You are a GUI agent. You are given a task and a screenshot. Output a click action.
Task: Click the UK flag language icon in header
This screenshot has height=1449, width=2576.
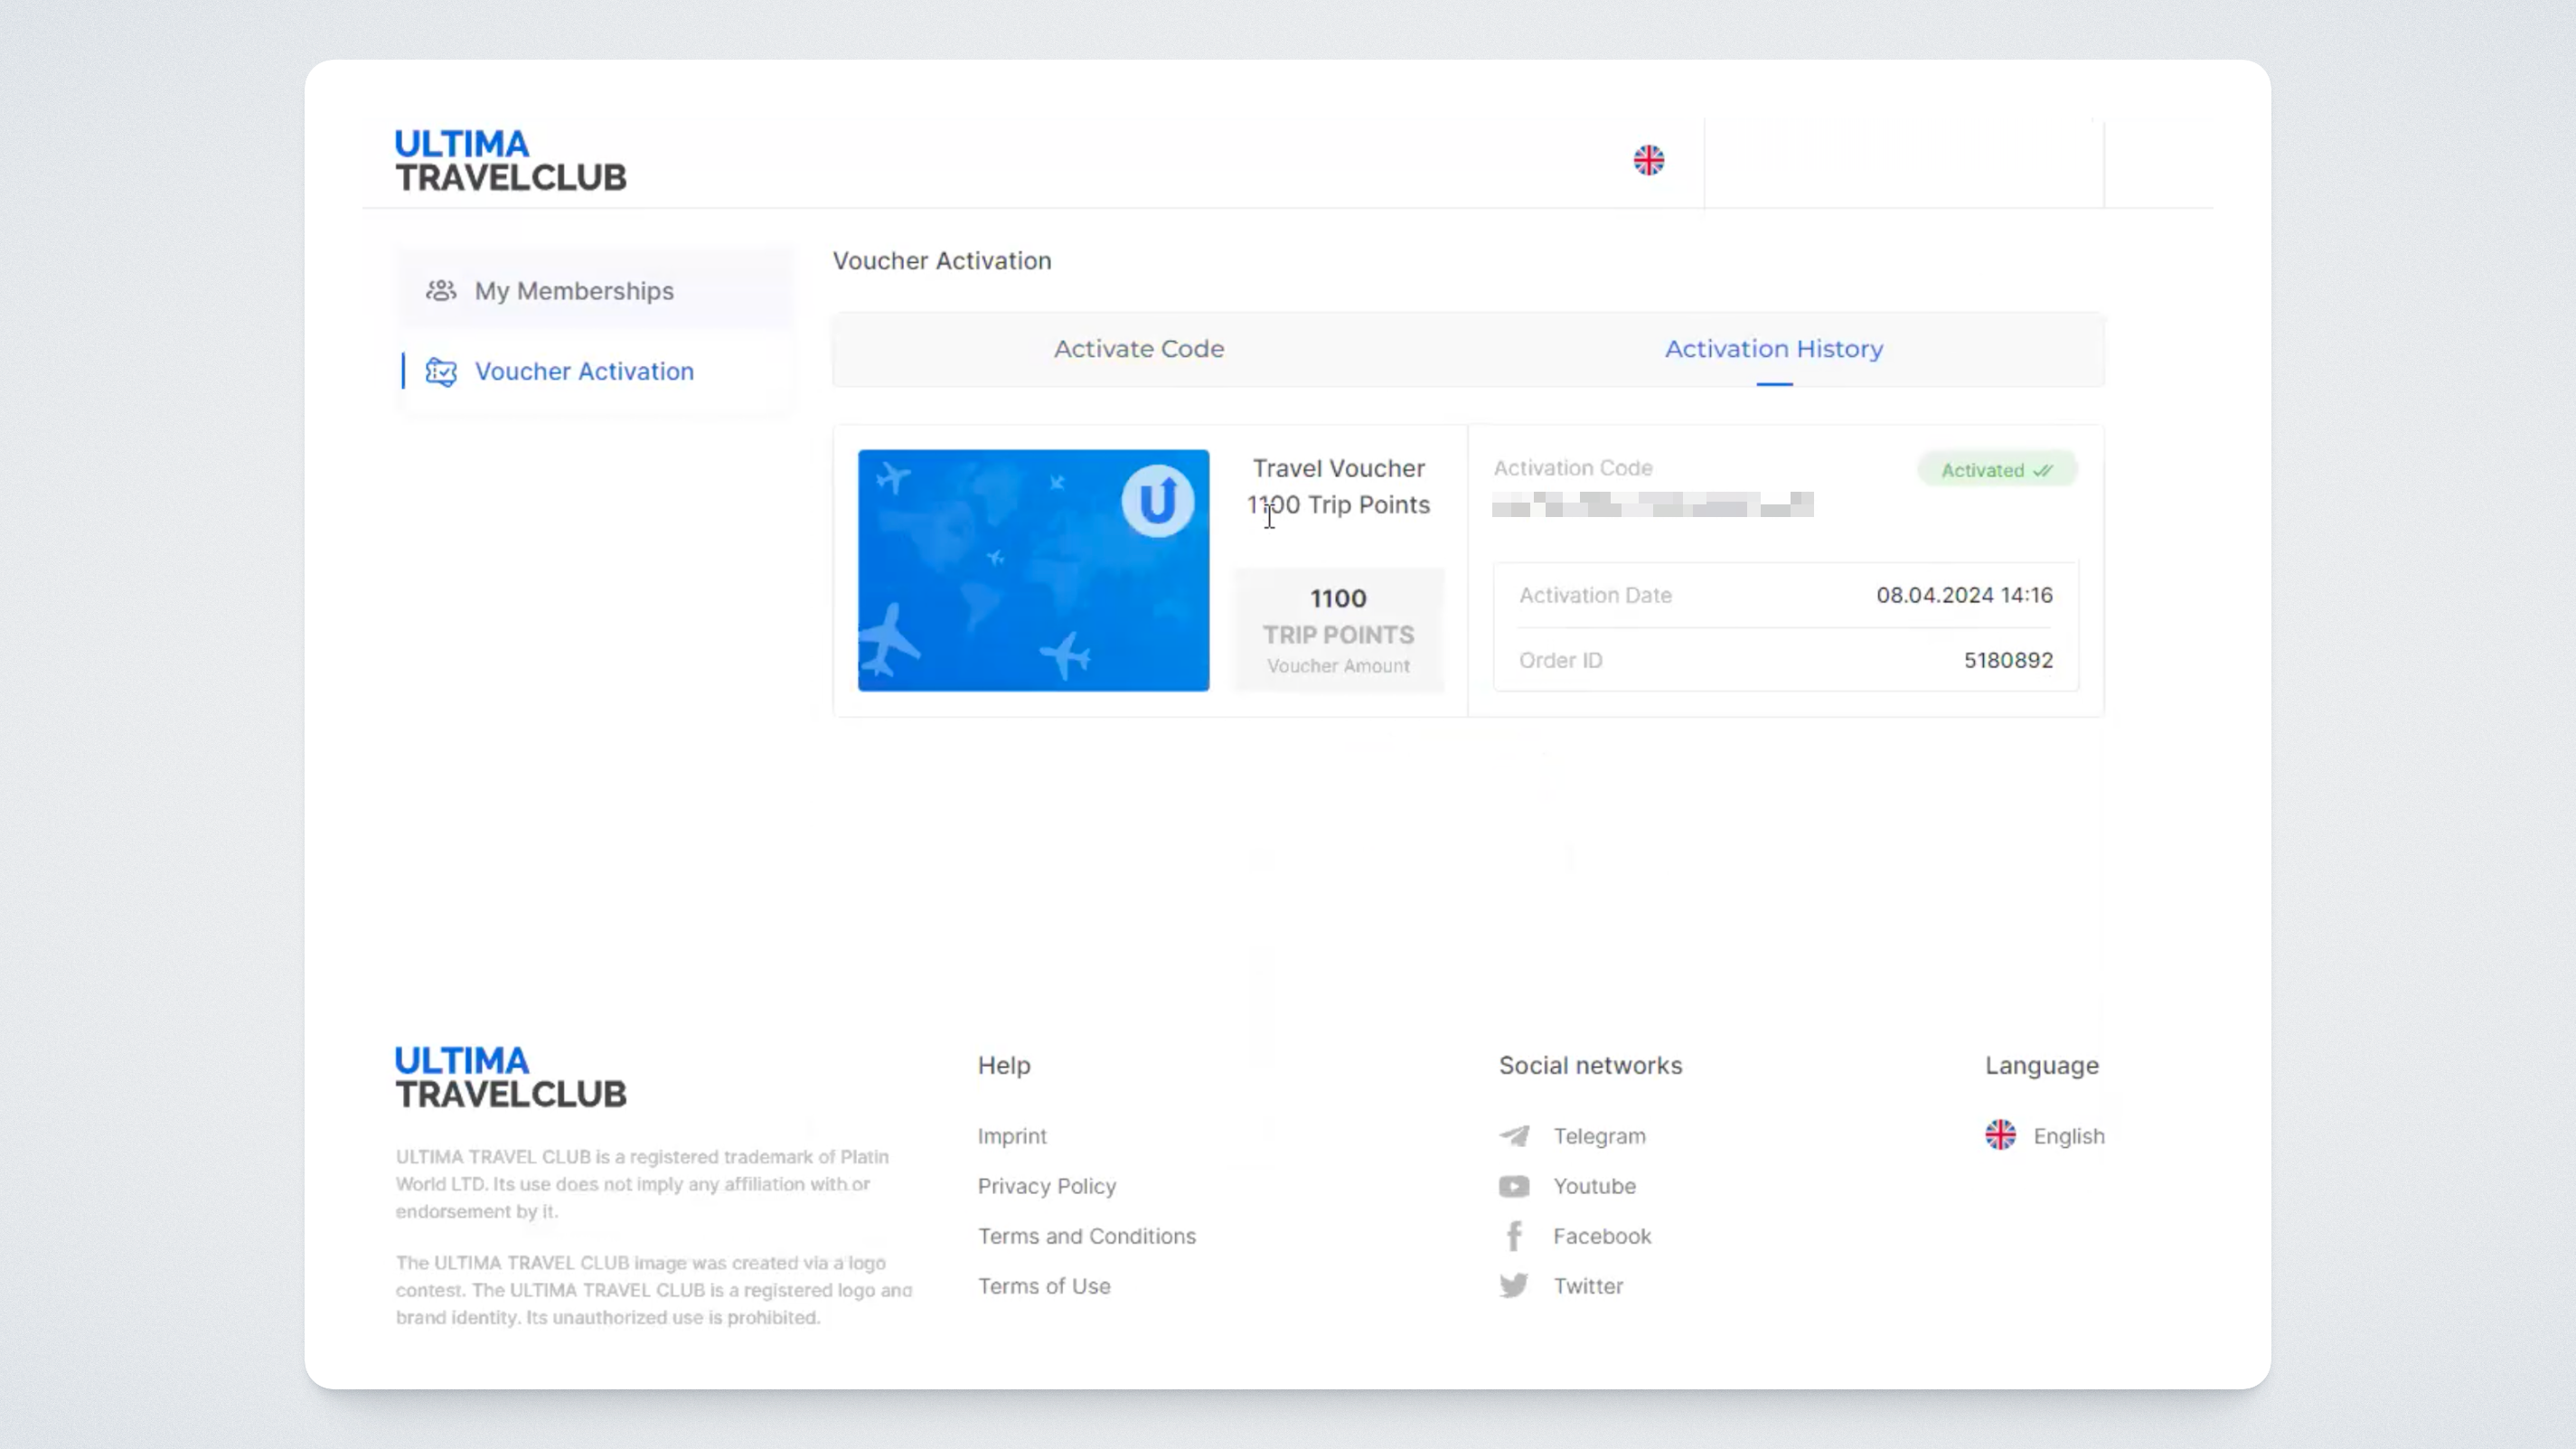point(1648,160)
